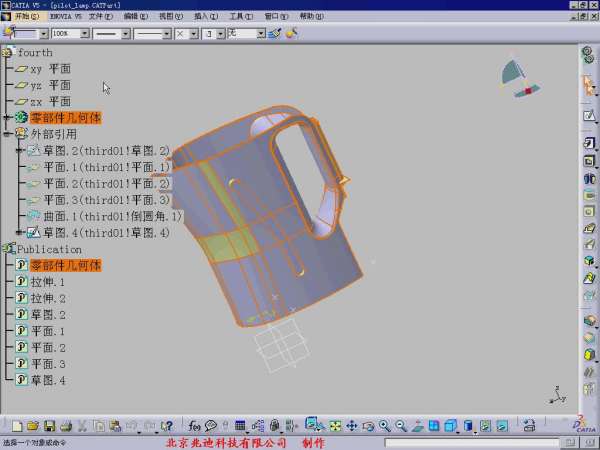Select the arrow Select tool in right toolbar
This screenshot has height=450, width=600.
(x=588, y=85)
